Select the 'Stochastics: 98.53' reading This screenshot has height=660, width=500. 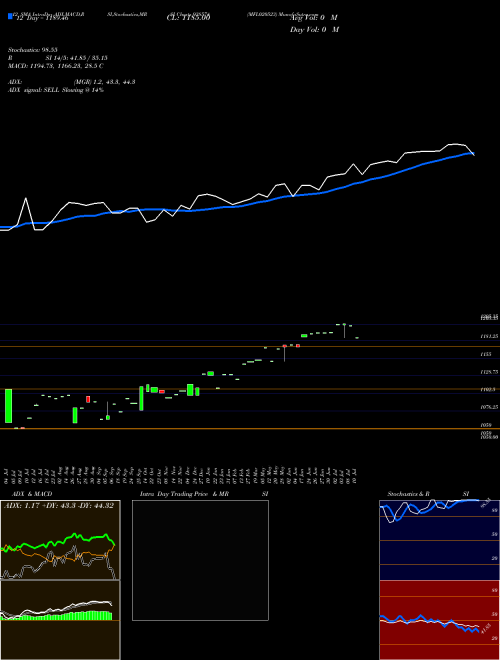click(33, 50)
